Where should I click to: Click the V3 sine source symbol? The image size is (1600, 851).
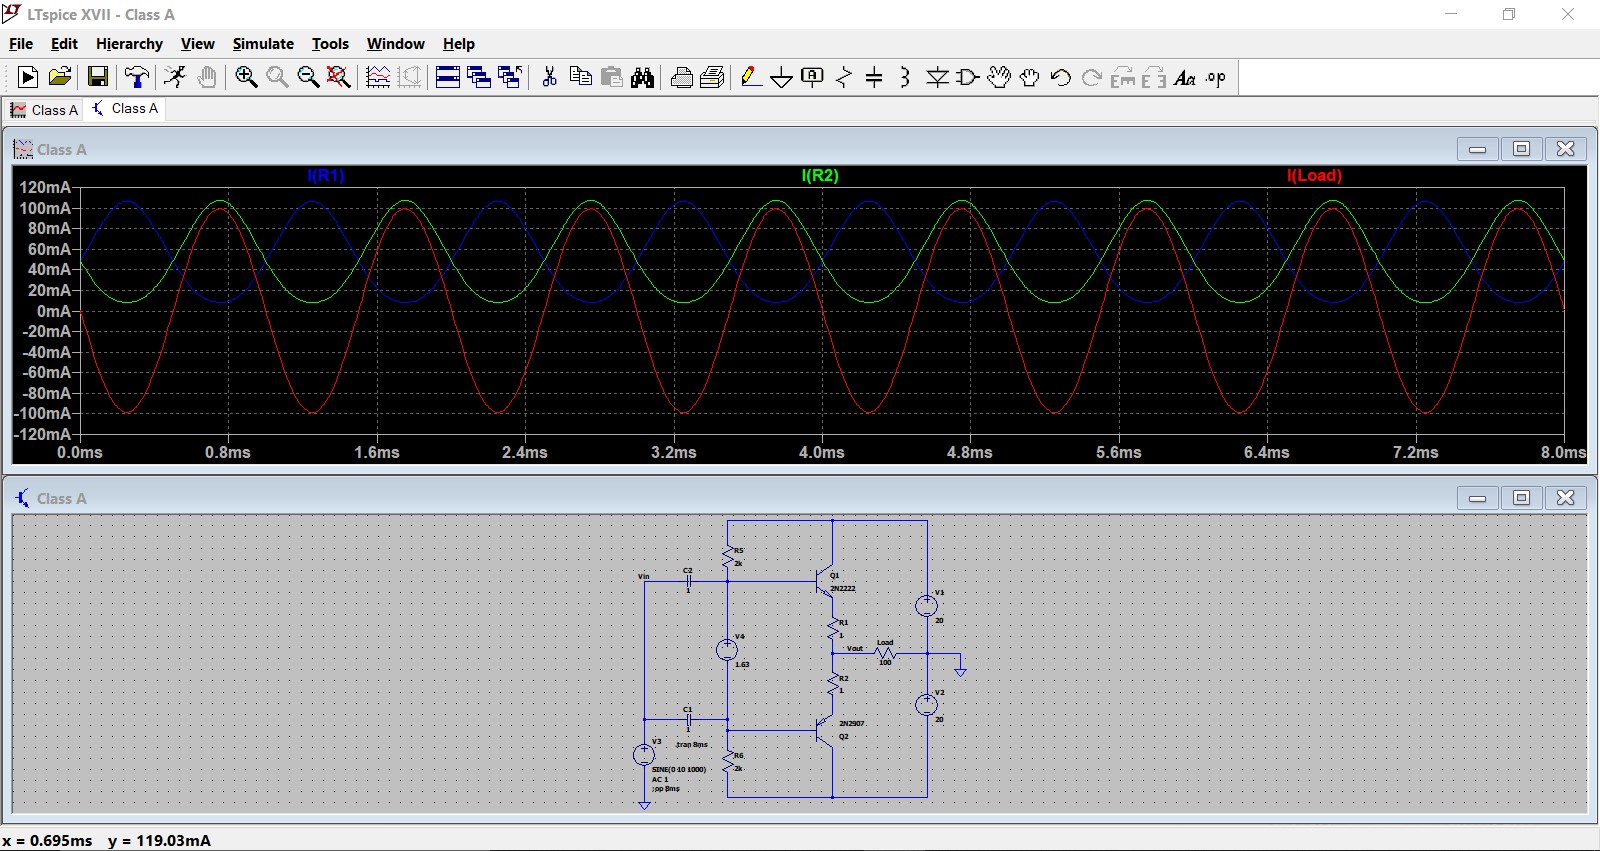click(644, 755)
